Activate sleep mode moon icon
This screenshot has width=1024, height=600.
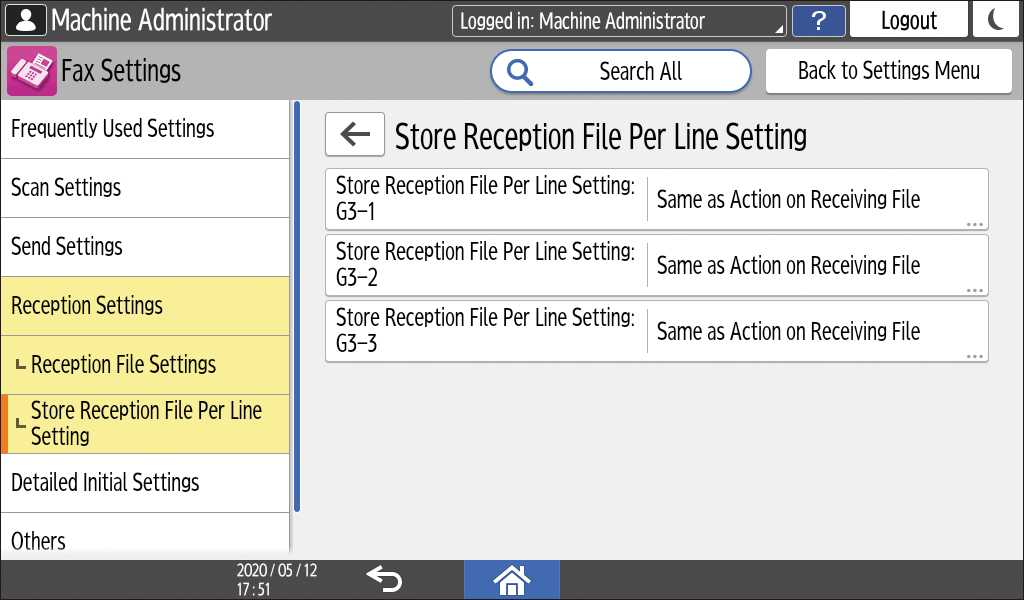pyautogui.click(x=995, y=21)
